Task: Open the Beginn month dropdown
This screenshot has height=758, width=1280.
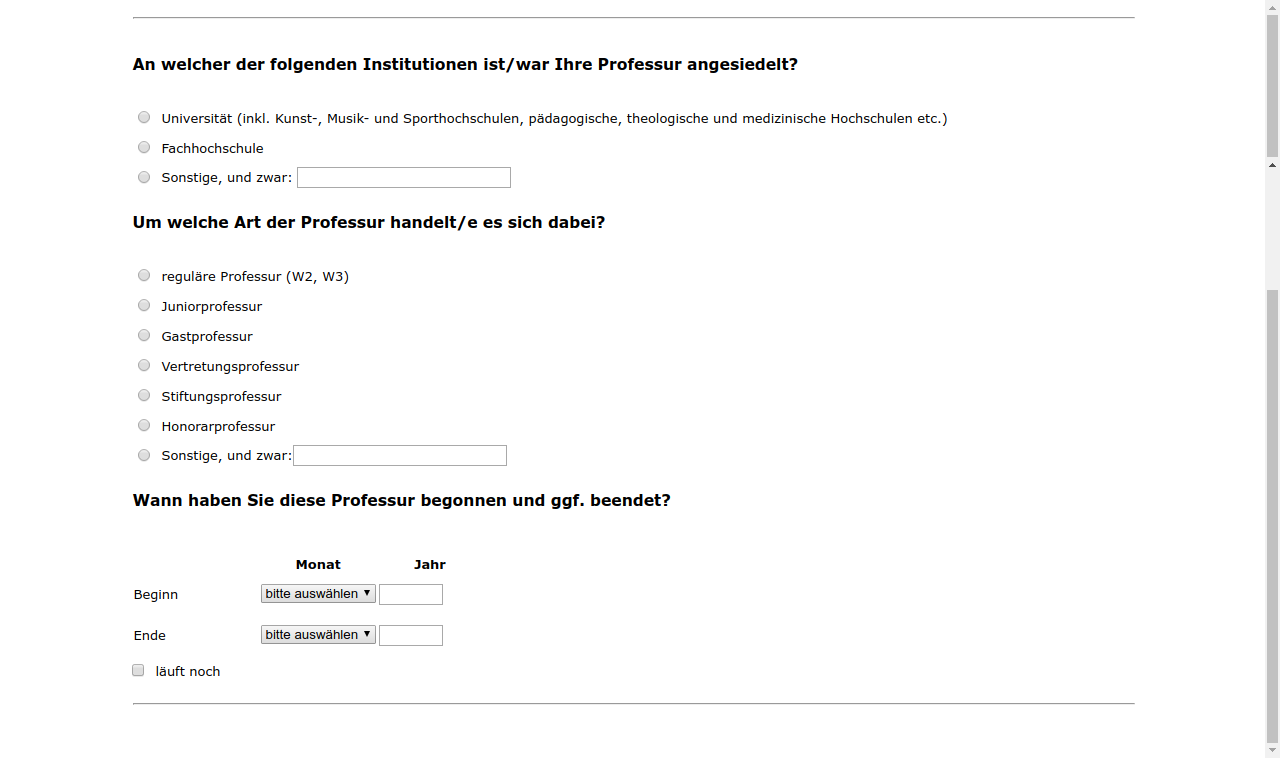Action: (318, 594)
